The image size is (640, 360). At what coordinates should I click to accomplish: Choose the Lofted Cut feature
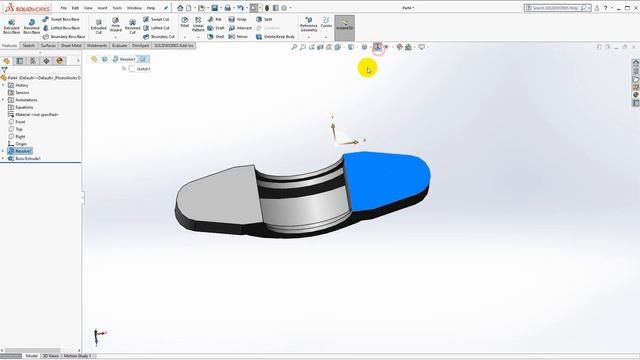click(156, 28)
